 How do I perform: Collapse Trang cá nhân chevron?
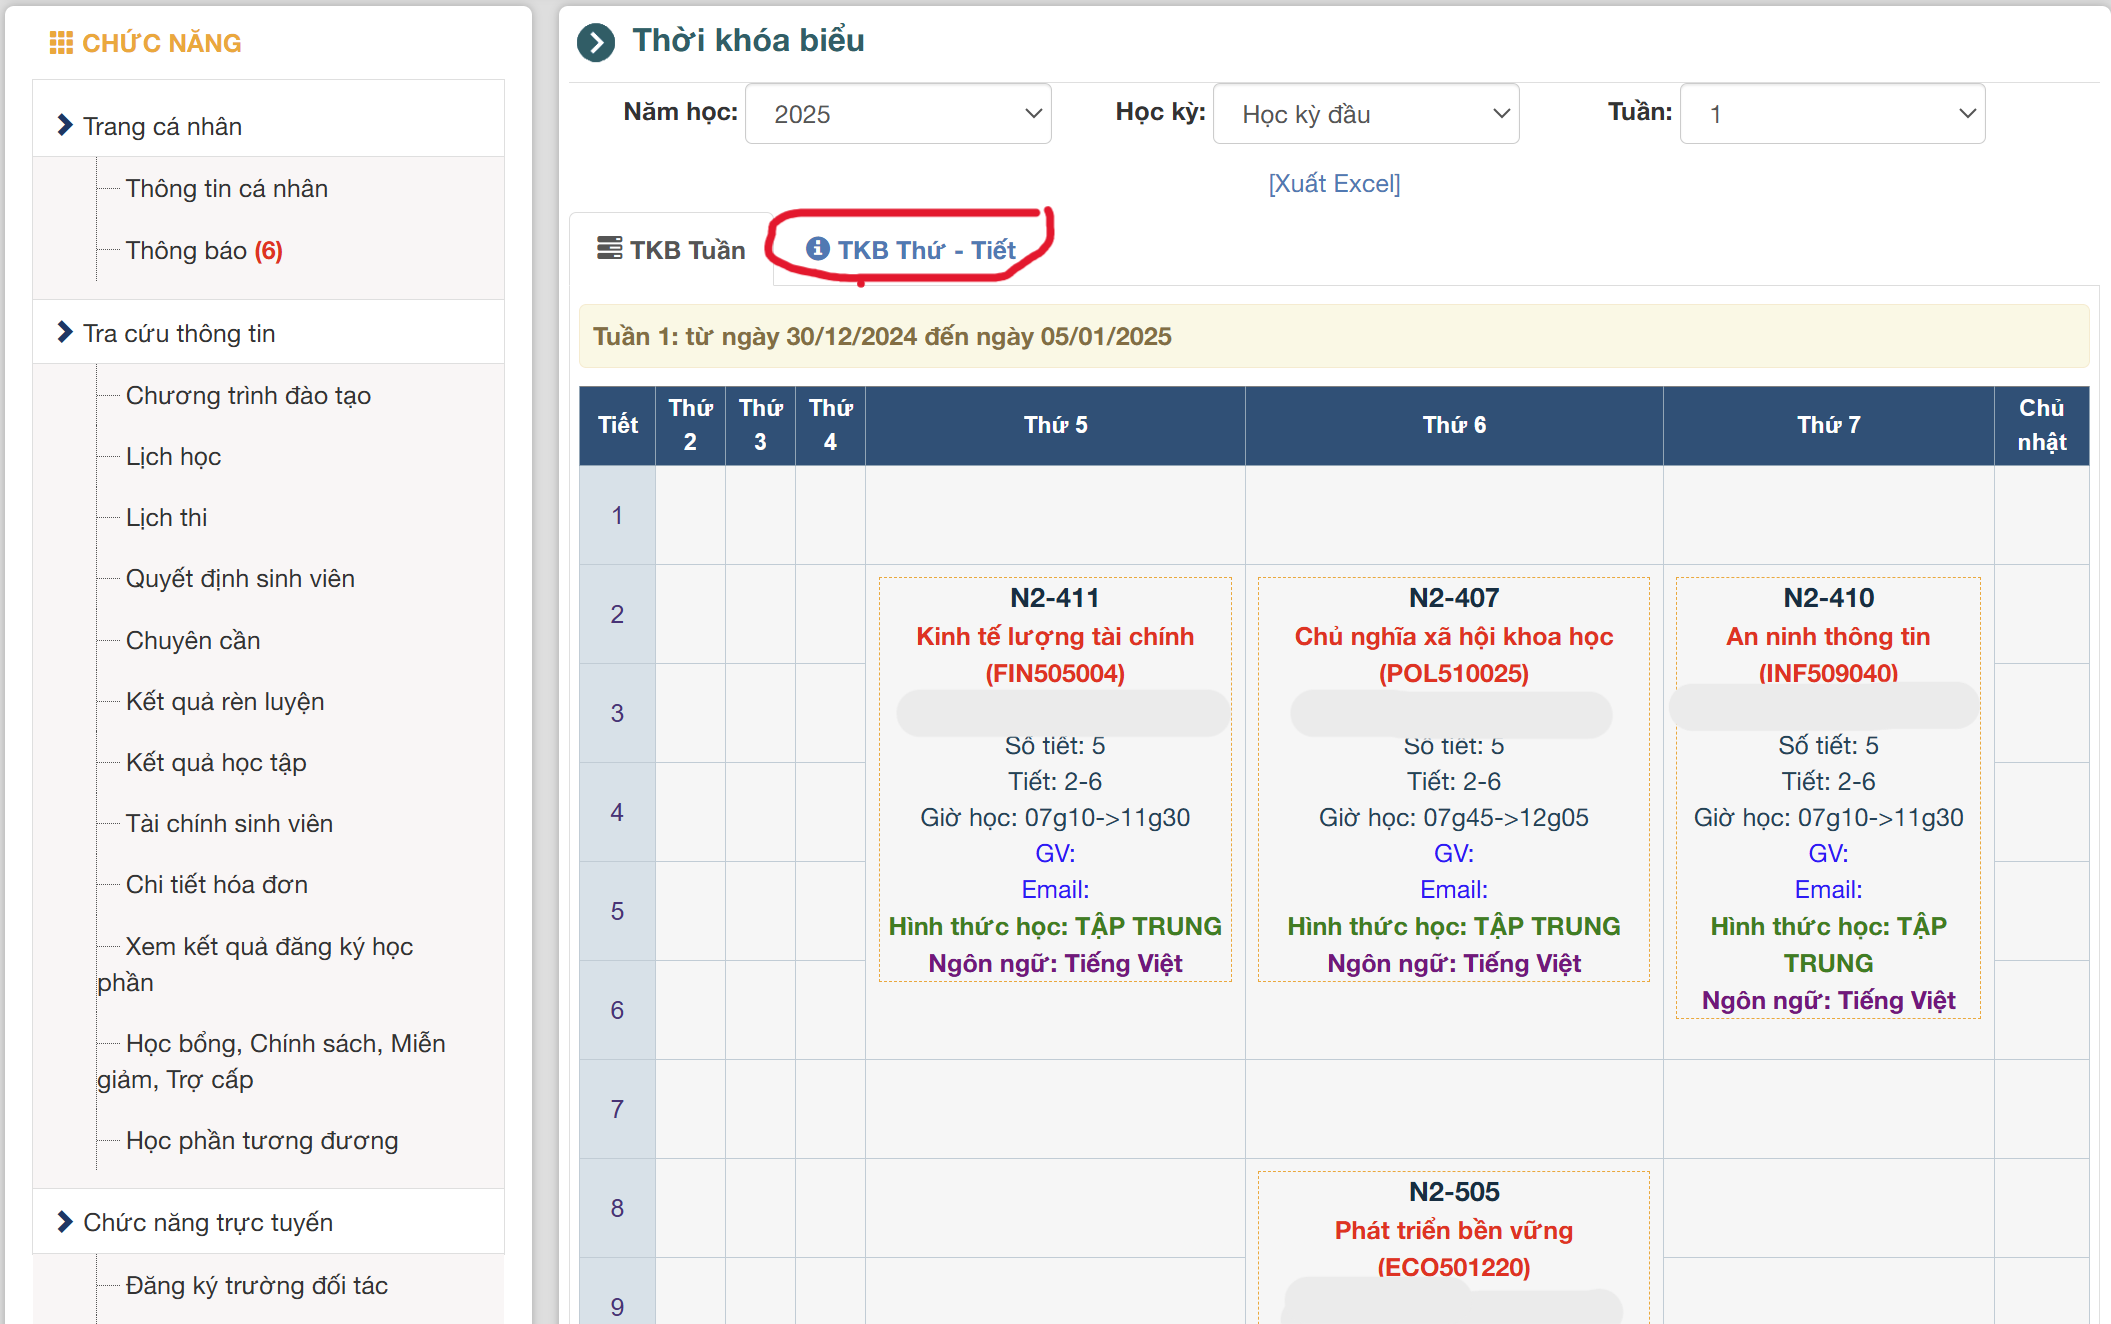[65, 125]
